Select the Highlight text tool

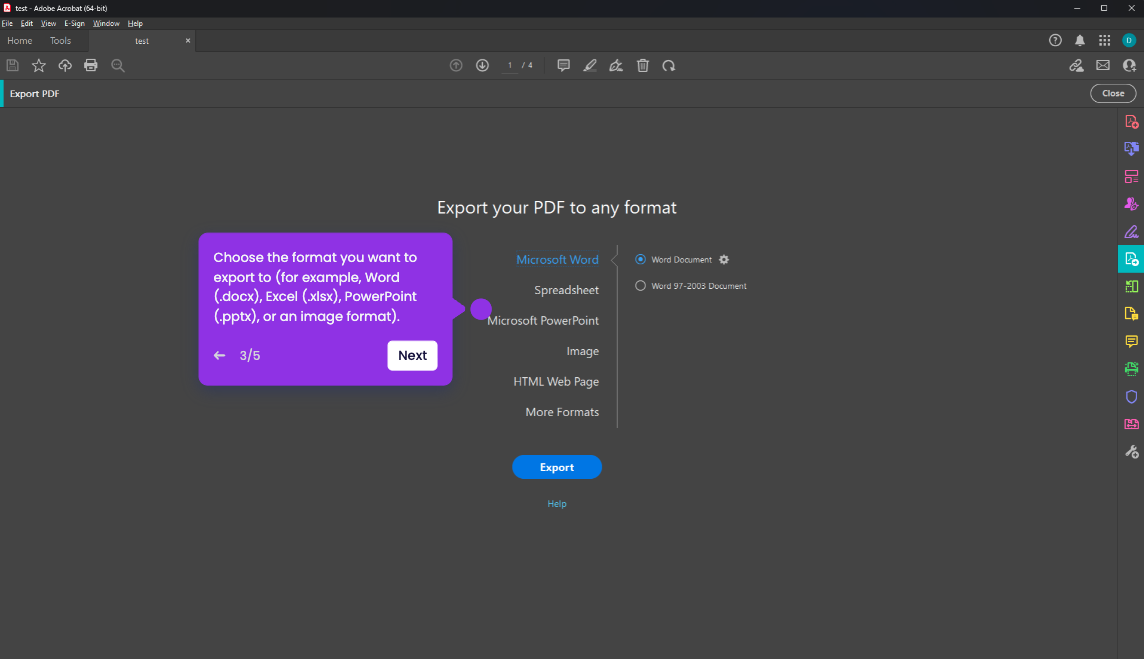pos(590,66)
